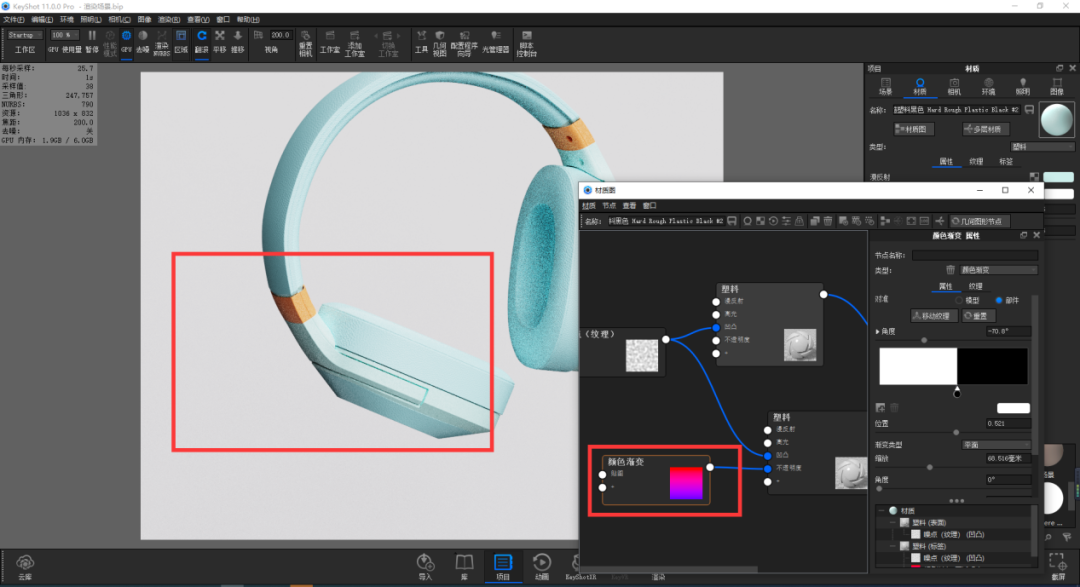The image size is (1080, 587).
Task: Click the Reset Camera (重置相机) icon
Action: pos(305,36)
